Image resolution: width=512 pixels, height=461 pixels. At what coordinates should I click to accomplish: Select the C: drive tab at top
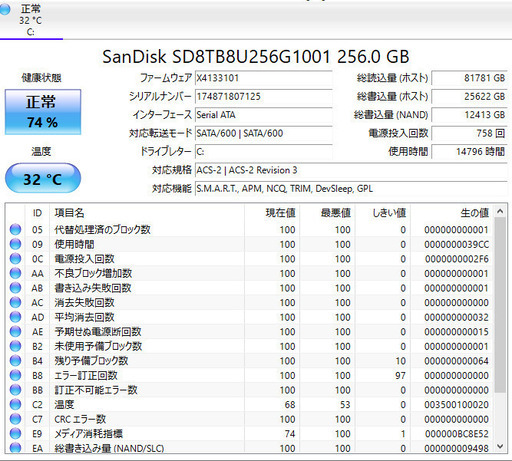coord(31,20)
